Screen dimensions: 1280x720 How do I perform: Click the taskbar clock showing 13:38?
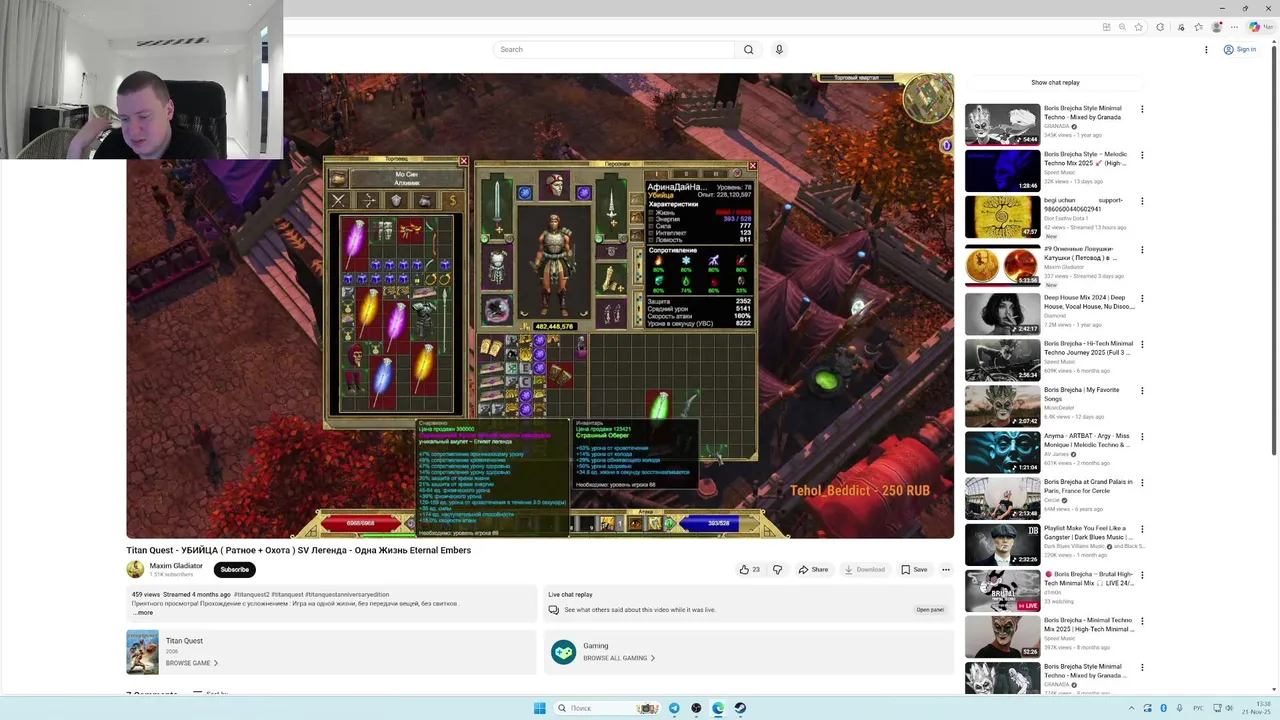(1255, 708)
